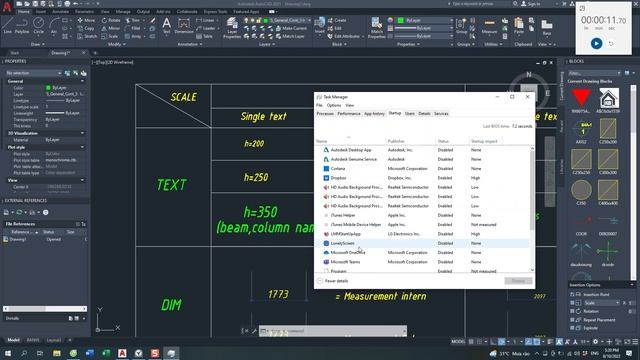Open the Manage ribbon tab
Image resolution: width=640 pixels, height=360 pixels.
123,12
